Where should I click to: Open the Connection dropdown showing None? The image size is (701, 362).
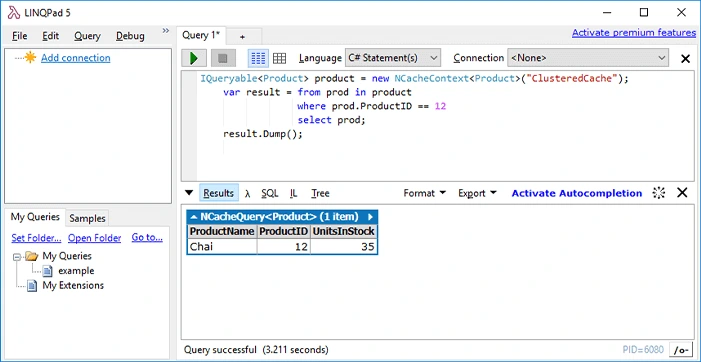588,58
